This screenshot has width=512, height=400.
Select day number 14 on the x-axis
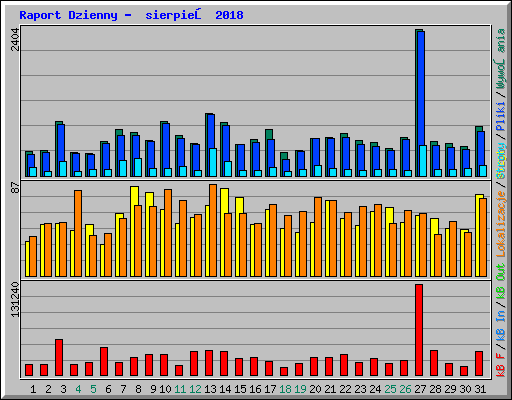point(225,389)
